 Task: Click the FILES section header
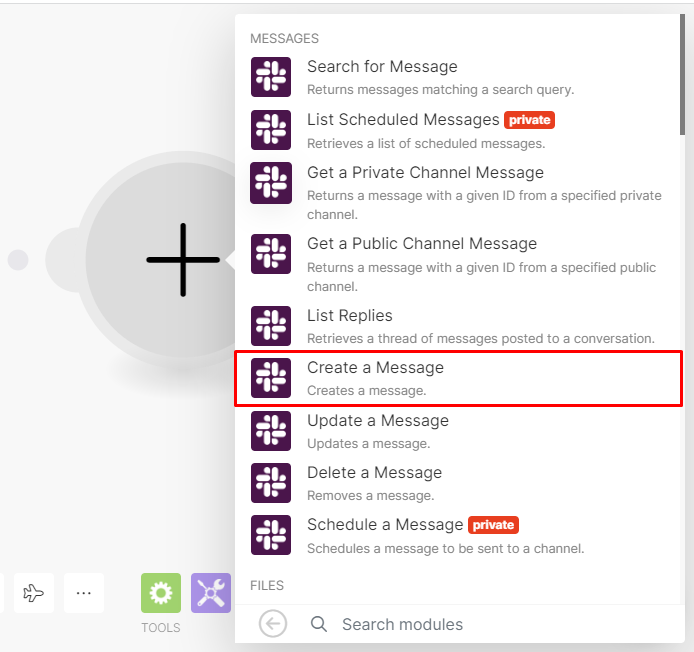(267, 586)
